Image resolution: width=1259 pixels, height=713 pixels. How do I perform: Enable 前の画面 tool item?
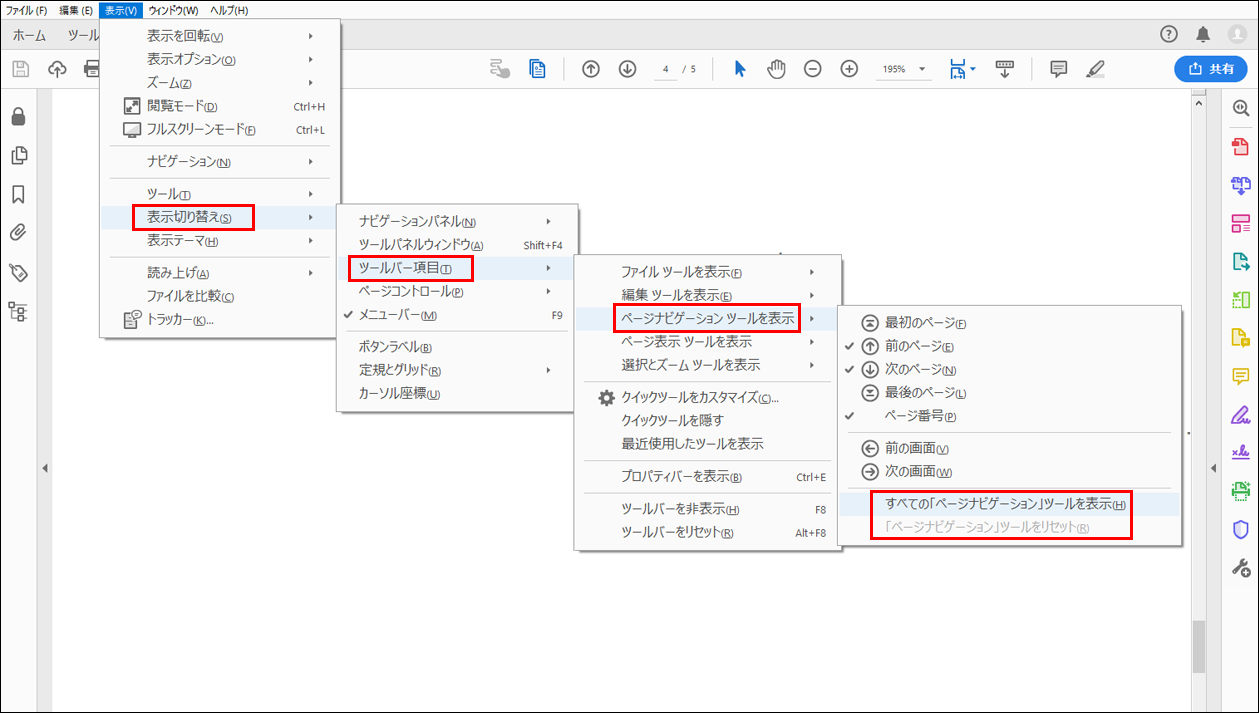tap(1009, 449)
